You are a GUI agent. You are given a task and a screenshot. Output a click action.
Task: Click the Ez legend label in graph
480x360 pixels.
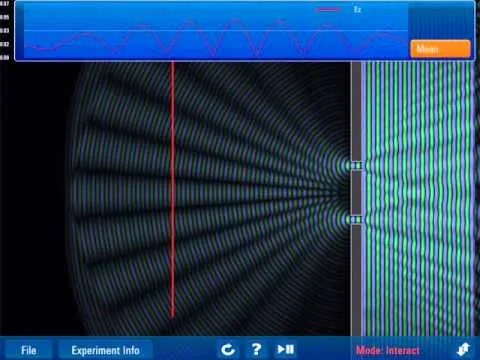click(x=357, y=9)
